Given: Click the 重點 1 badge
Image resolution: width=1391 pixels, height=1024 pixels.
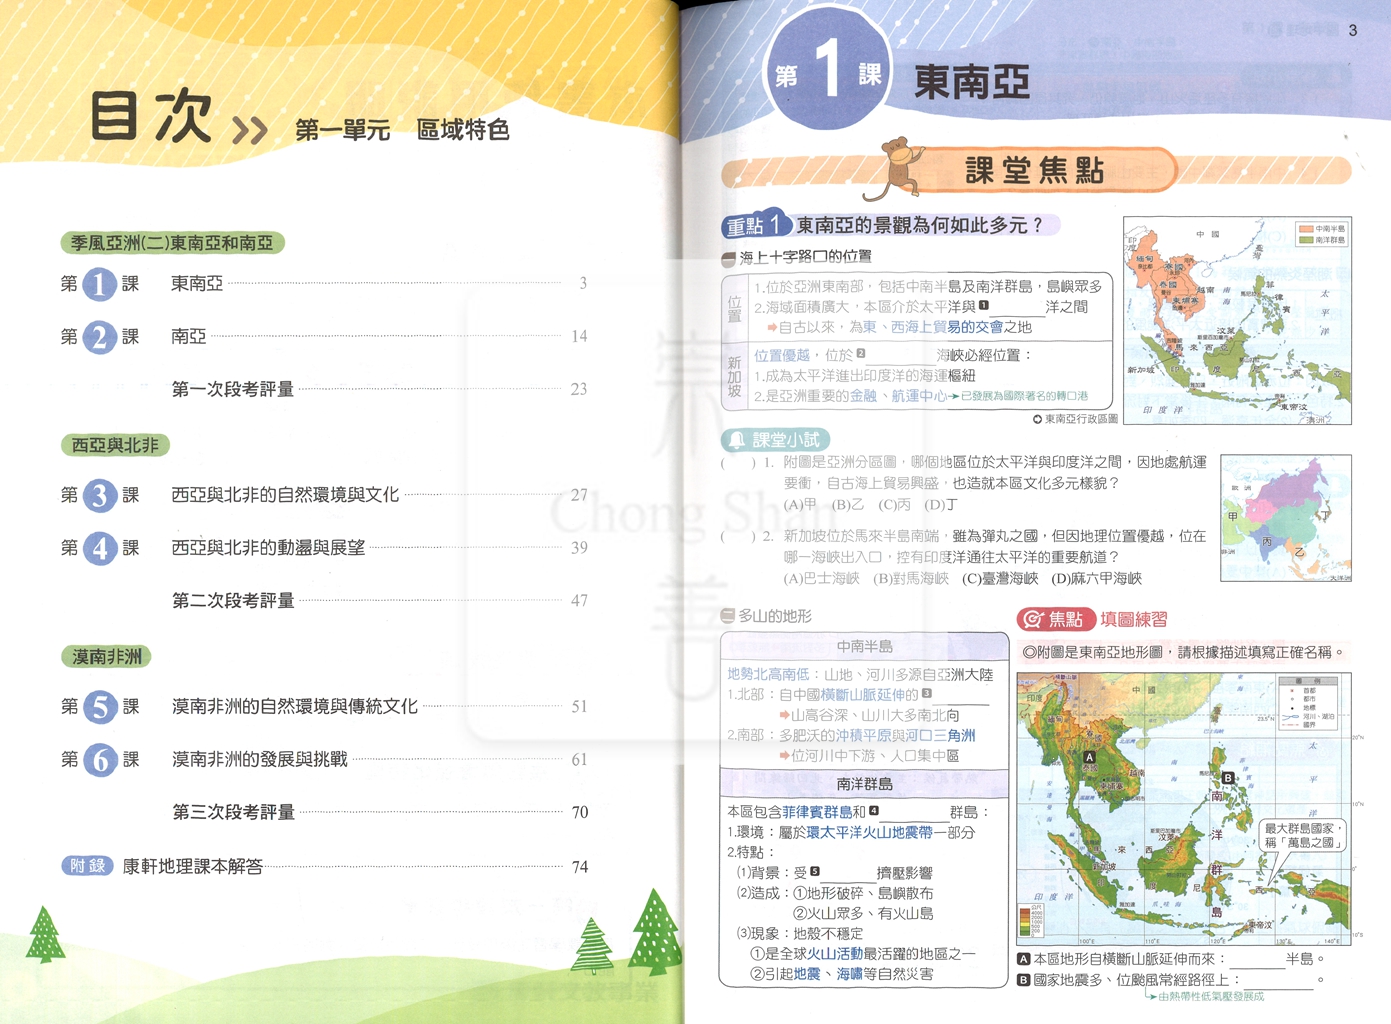Looking at the screenshot, I should (756, 226).
